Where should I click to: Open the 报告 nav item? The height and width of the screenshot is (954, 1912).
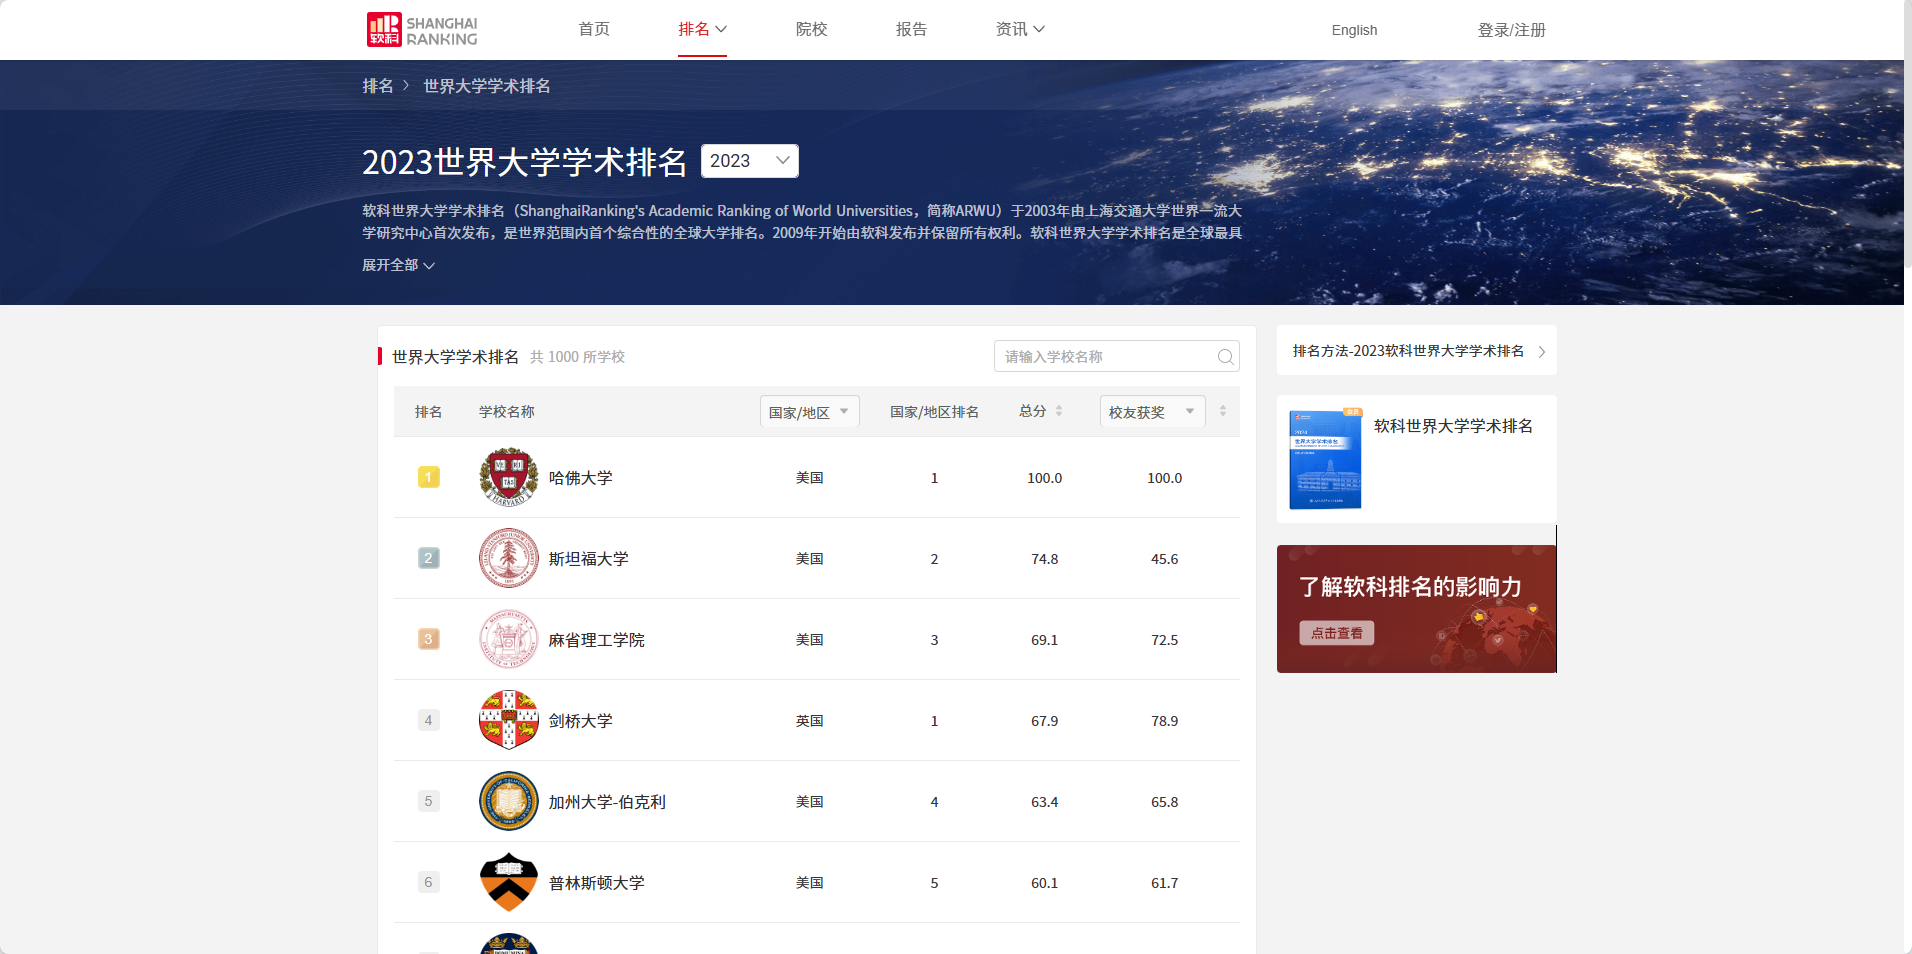(x=911, y=29)
